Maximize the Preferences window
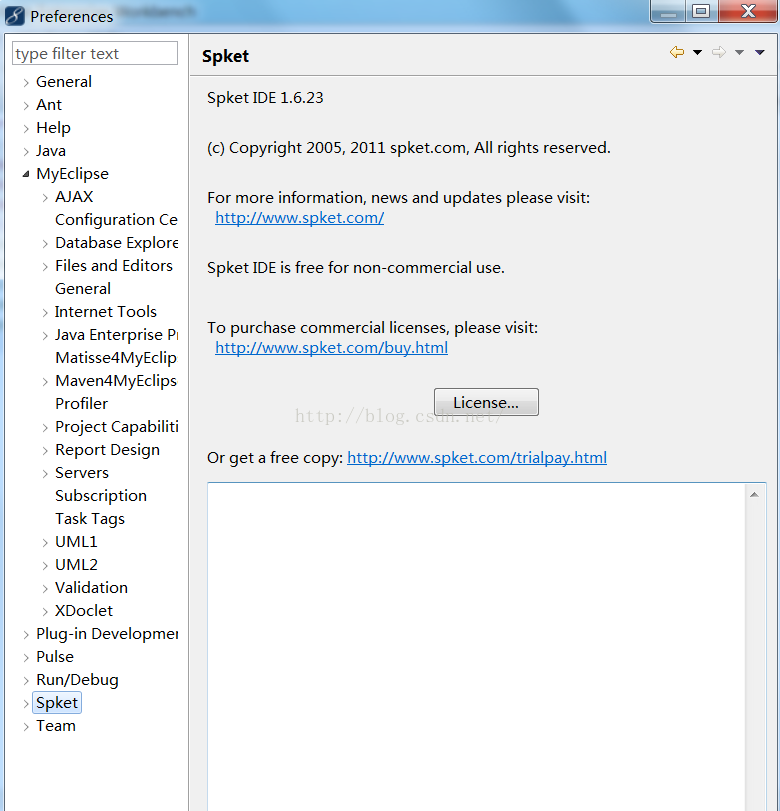This screenshot has width=780, height=811. click(701, 11)
